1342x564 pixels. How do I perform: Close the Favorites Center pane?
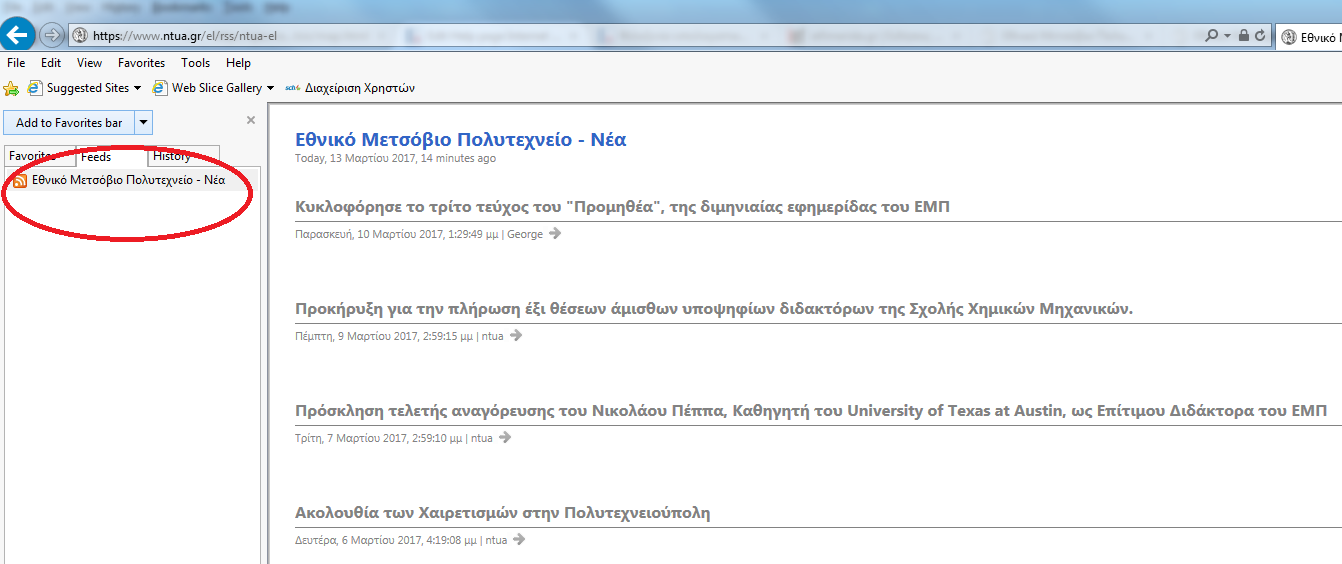click(x=251, y=120)
